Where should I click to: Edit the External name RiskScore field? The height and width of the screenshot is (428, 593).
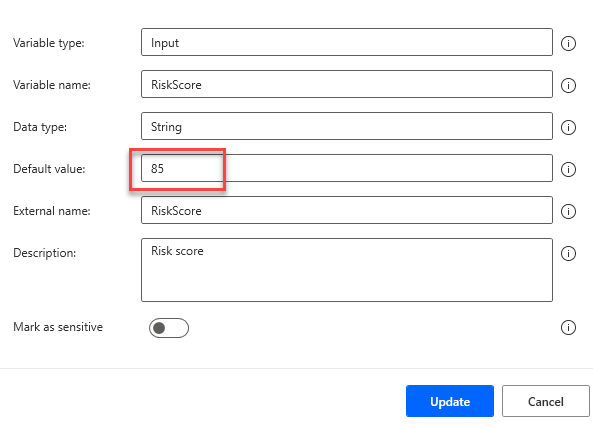[347, 210]
